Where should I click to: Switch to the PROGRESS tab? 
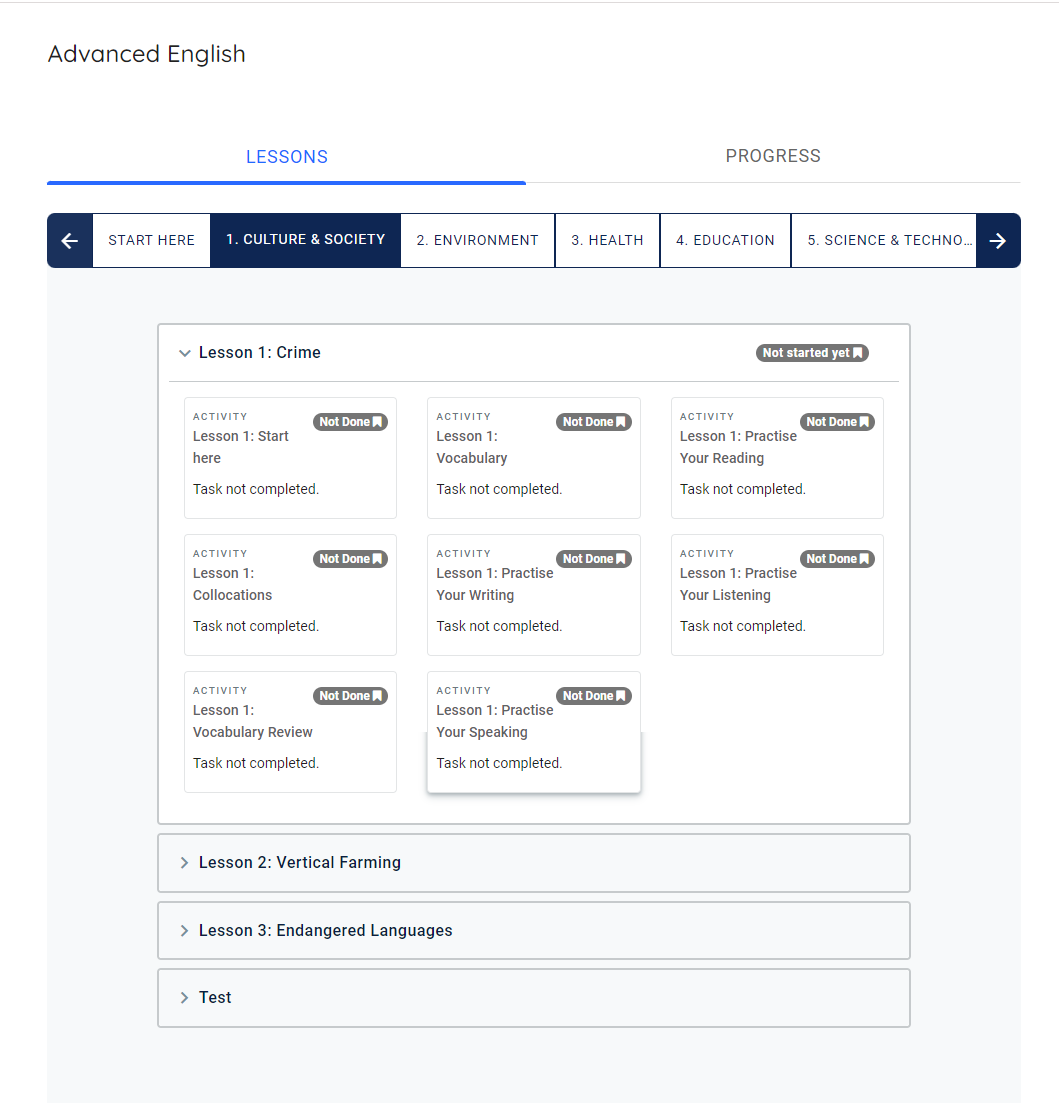[x=772, y=156]
